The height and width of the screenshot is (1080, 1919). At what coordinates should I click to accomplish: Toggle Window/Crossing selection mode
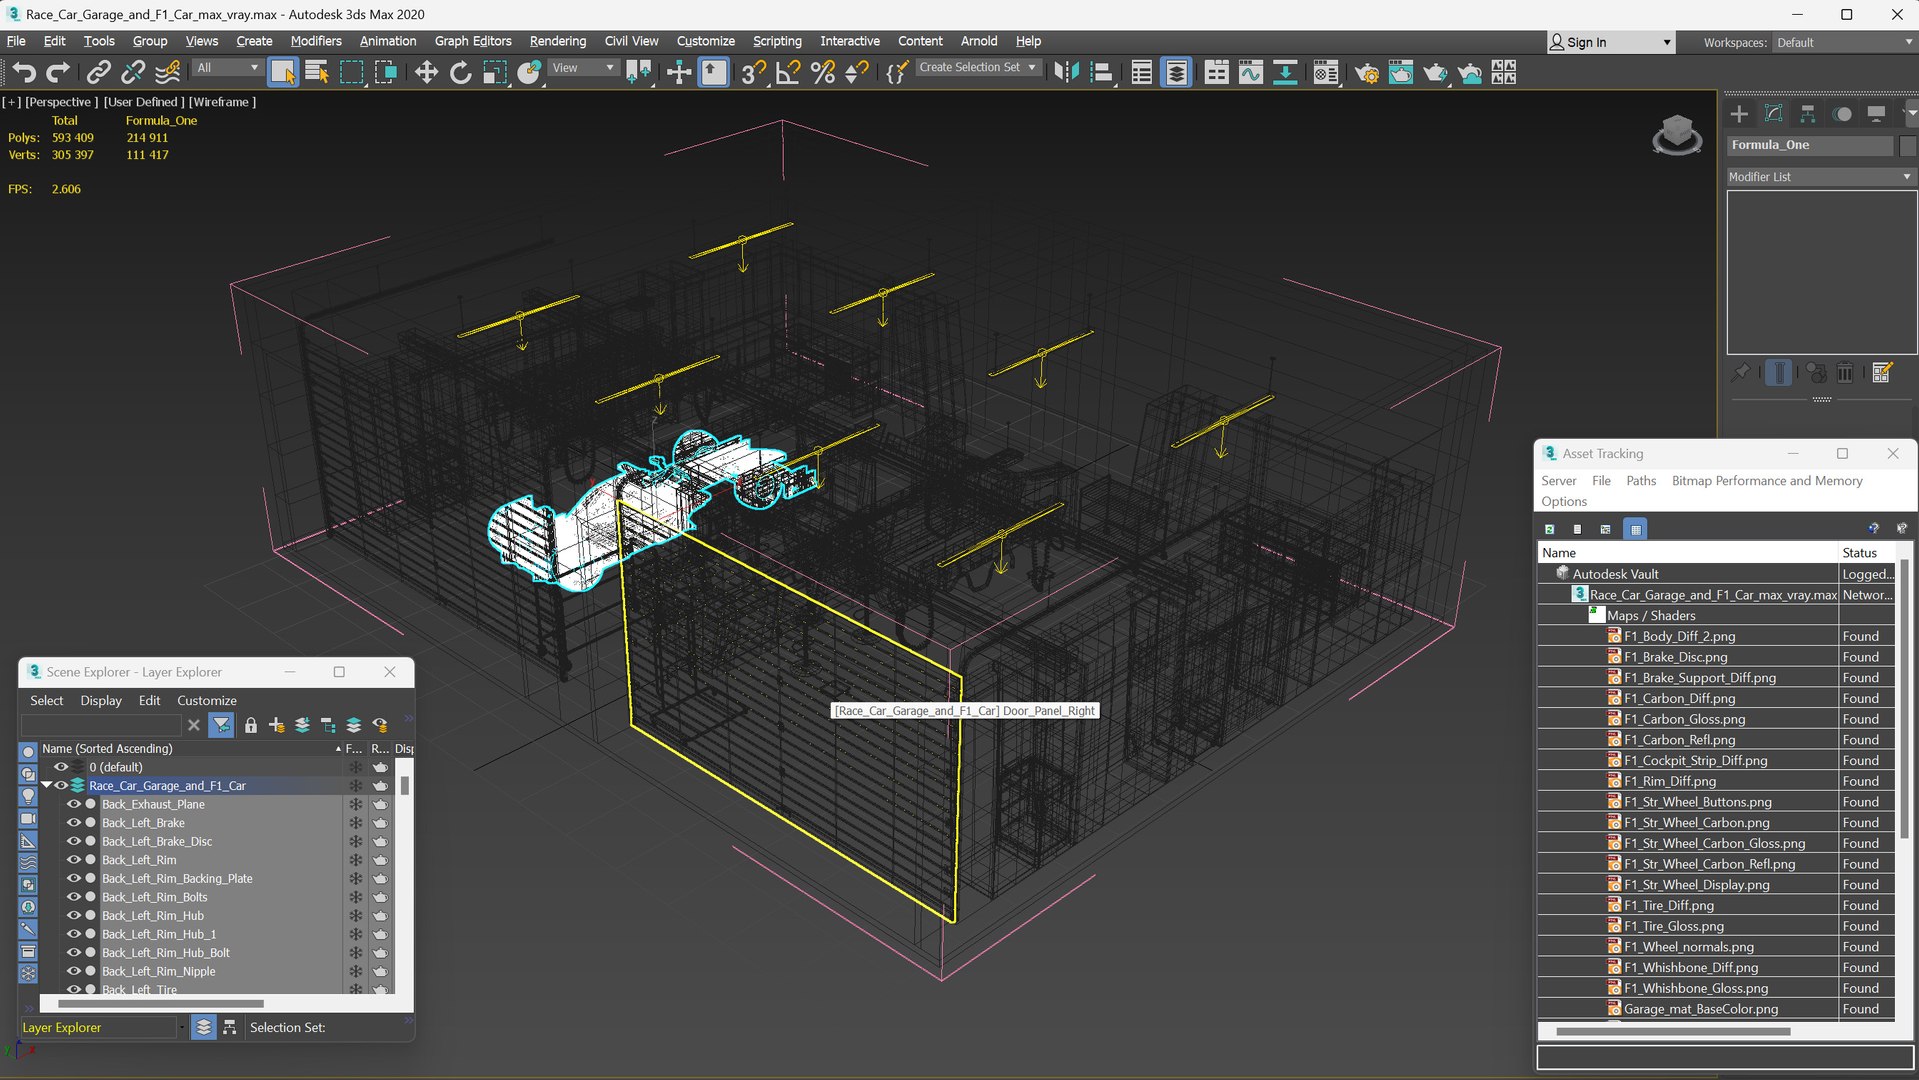[x=385, y=72]
